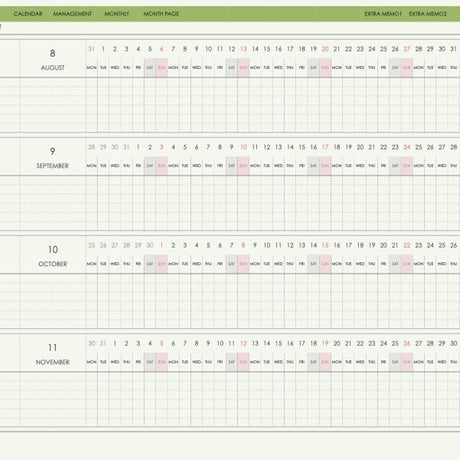Select the greyed 31 before August 1
This screenshot has width=460, height=460.
tap(91, 49)
